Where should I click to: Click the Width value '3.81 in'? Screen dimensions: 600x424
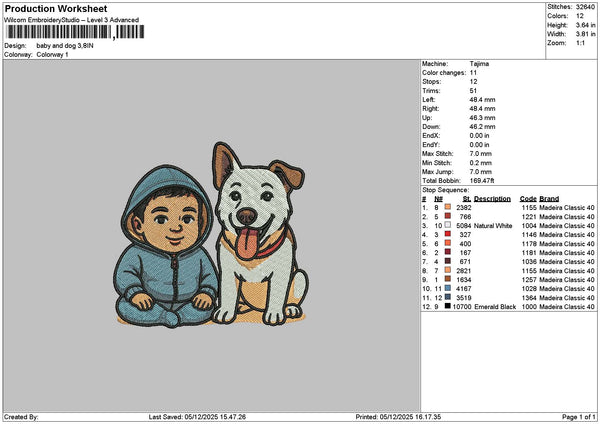tap(585, 34)
